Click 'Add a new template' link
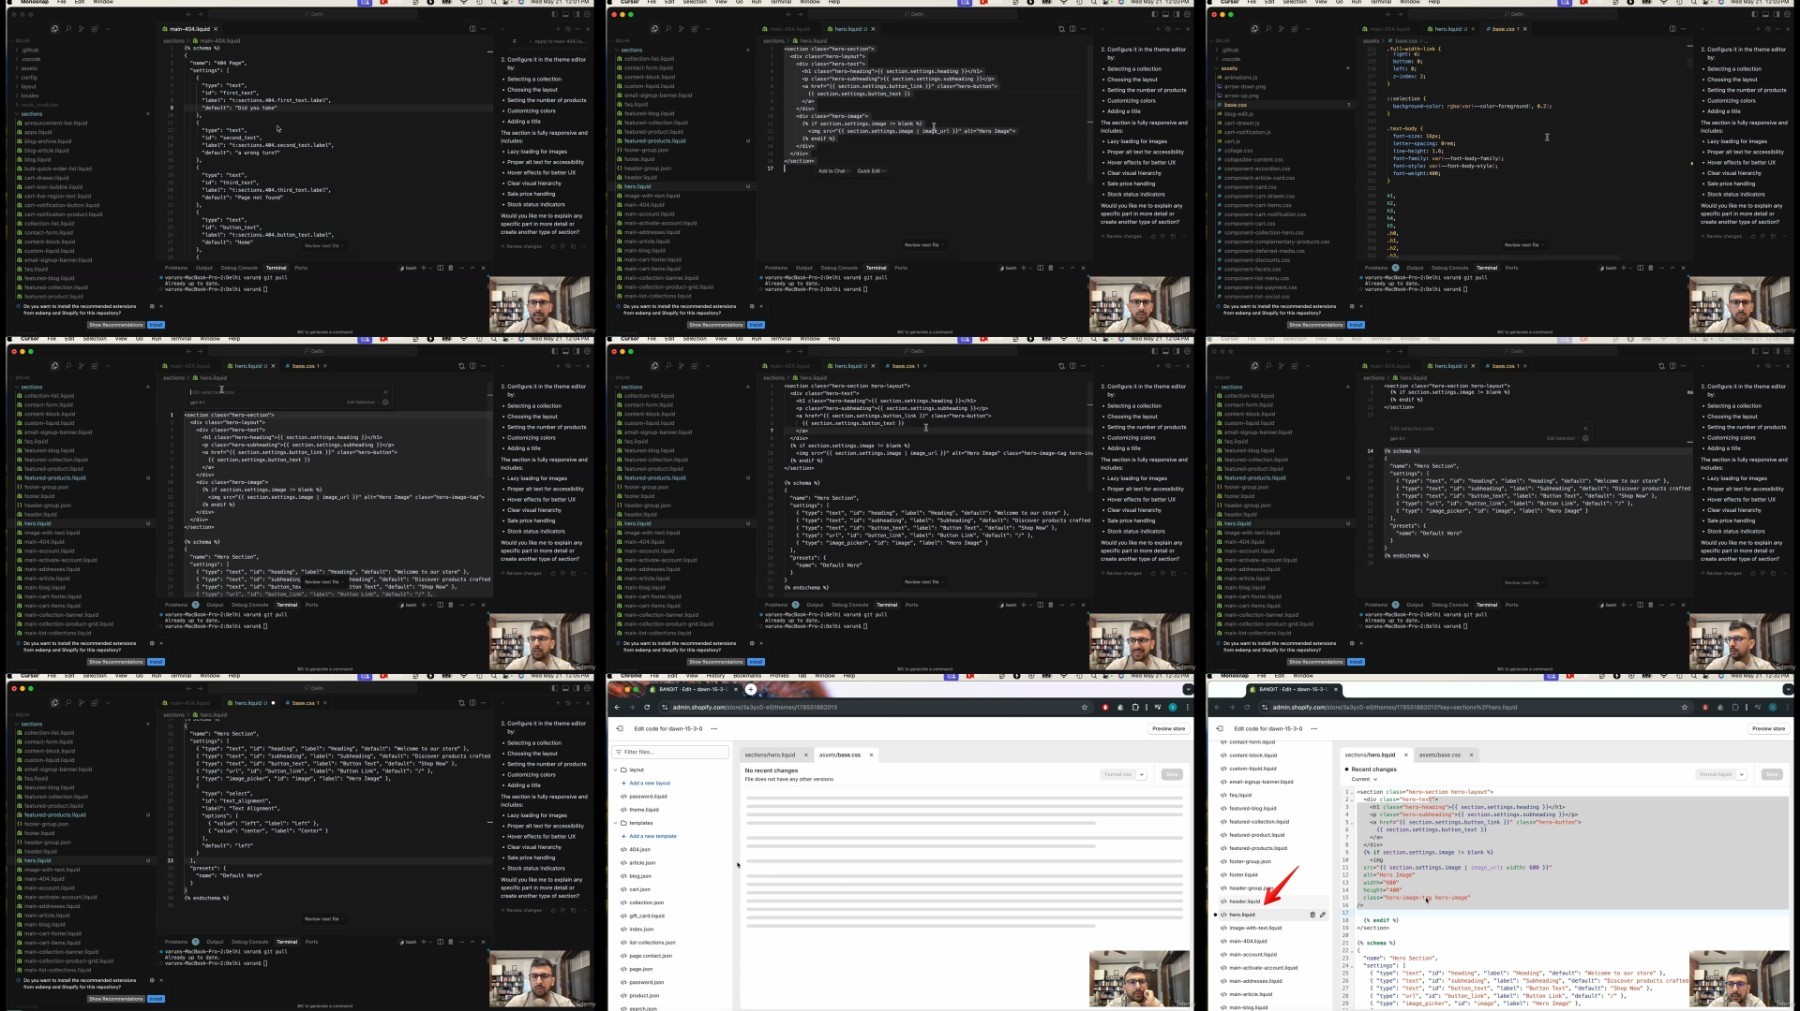The height and width of the screenshot is (1011, 1800). pos(652,836)
